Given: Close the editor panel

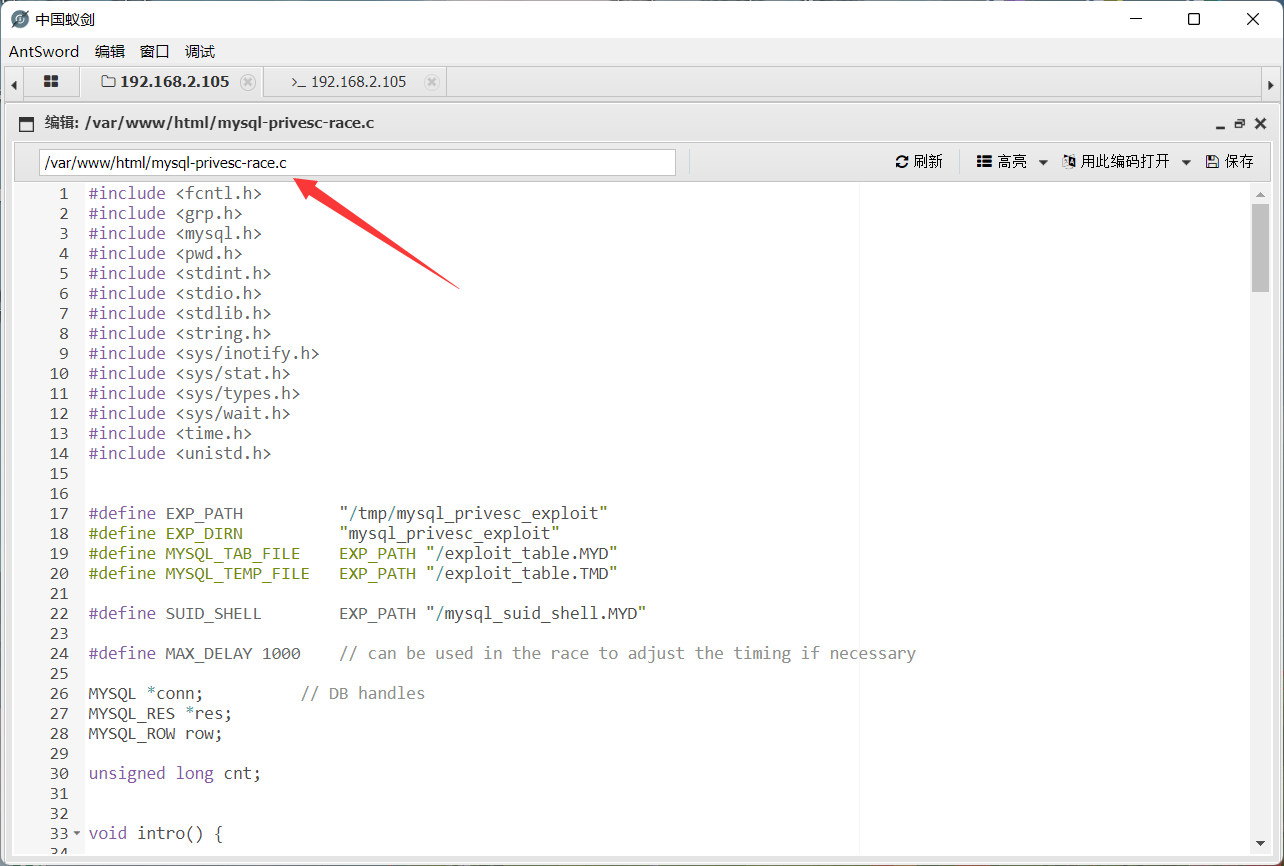Looking at the screenshot, I should pyautogui.click(x=1260, y=124).
